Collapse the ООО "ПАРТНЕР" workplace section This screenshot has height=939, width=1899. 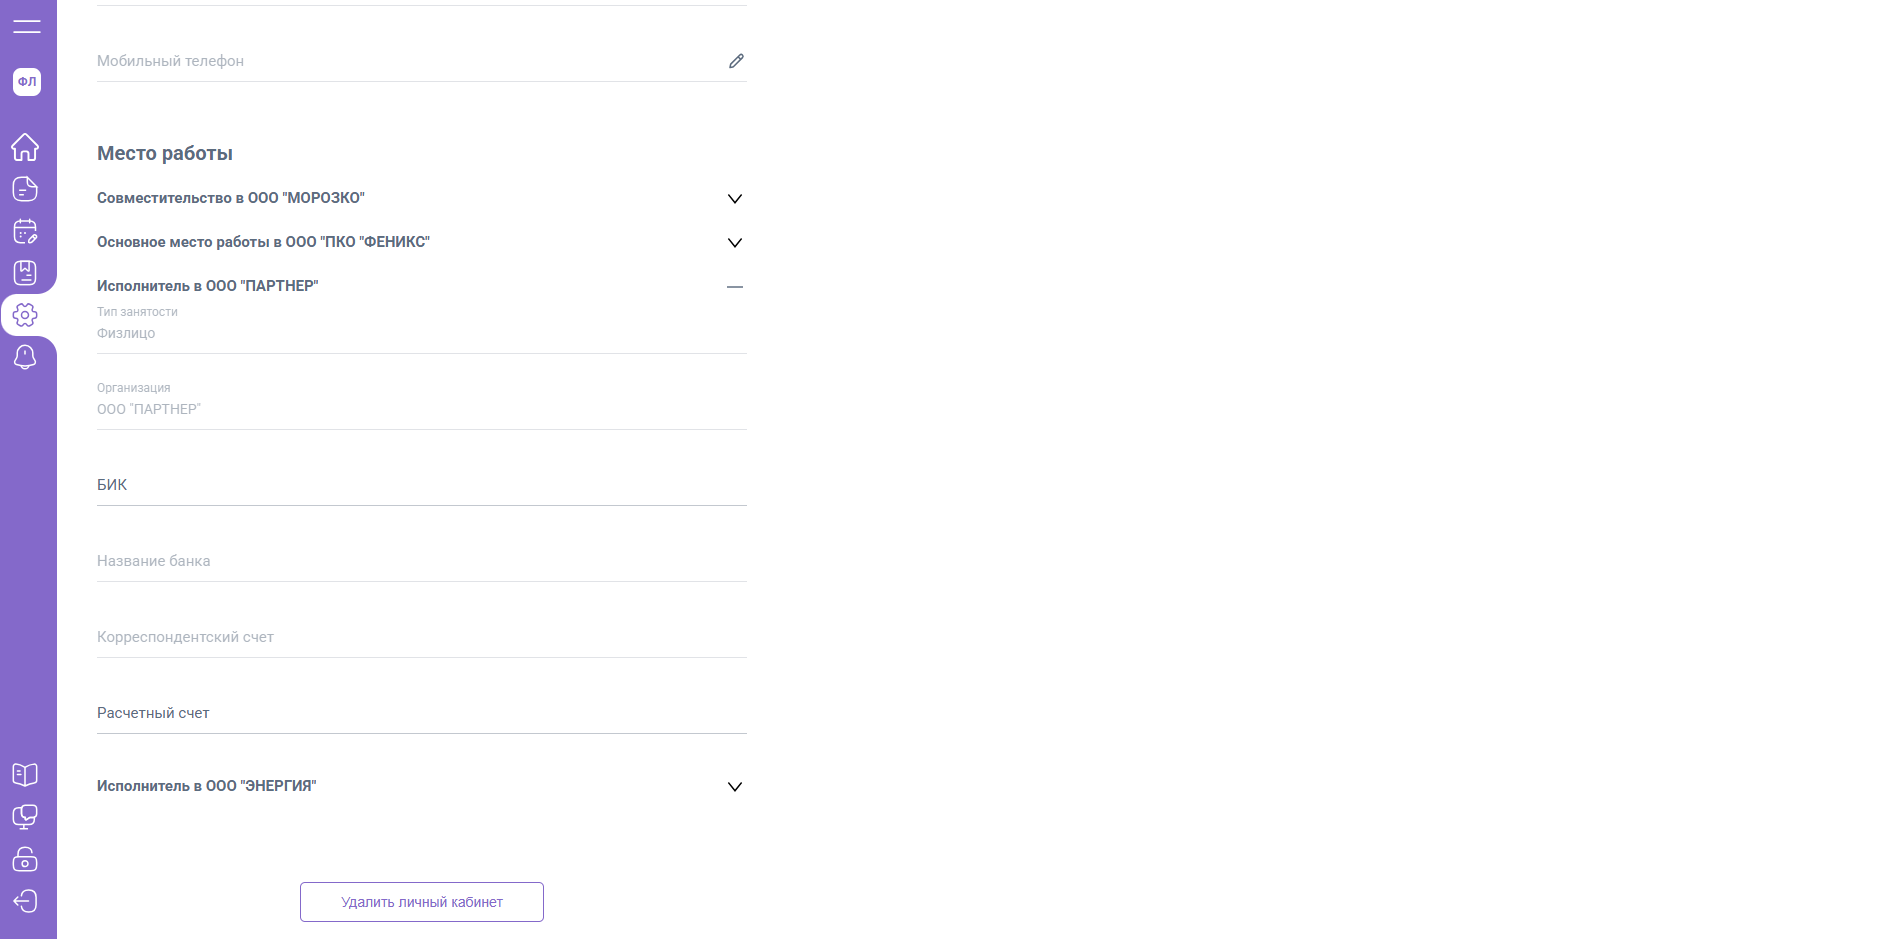734,287
